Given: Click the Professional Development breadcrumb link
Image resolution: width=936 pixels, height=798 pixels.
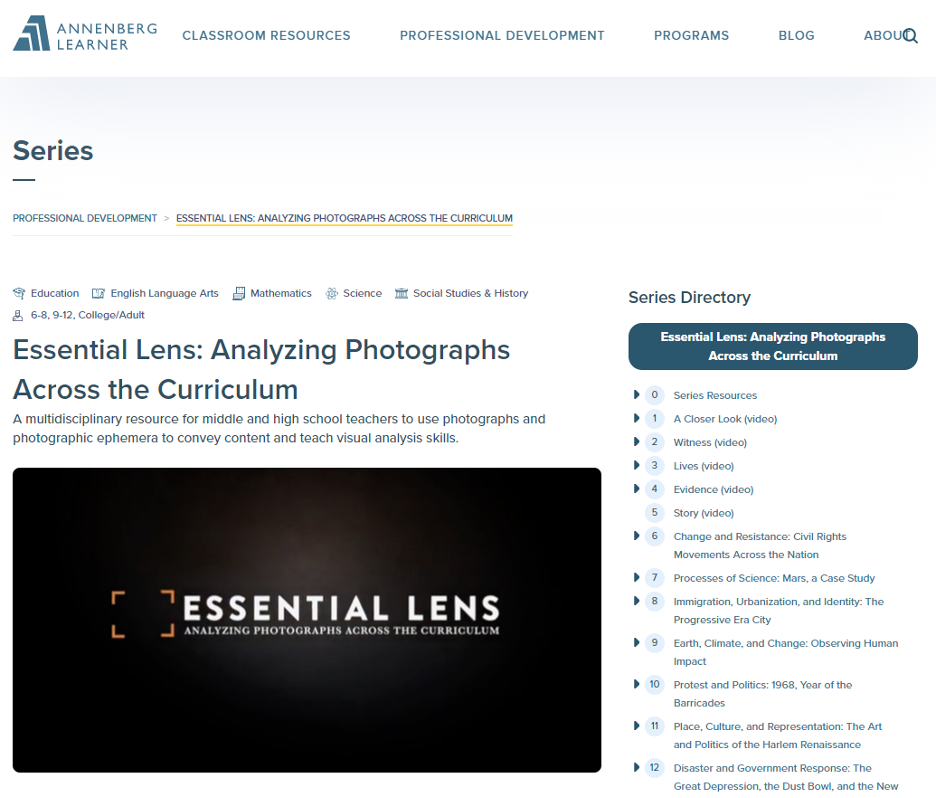Looking at the screenshot, I should [x=85, y=218].
